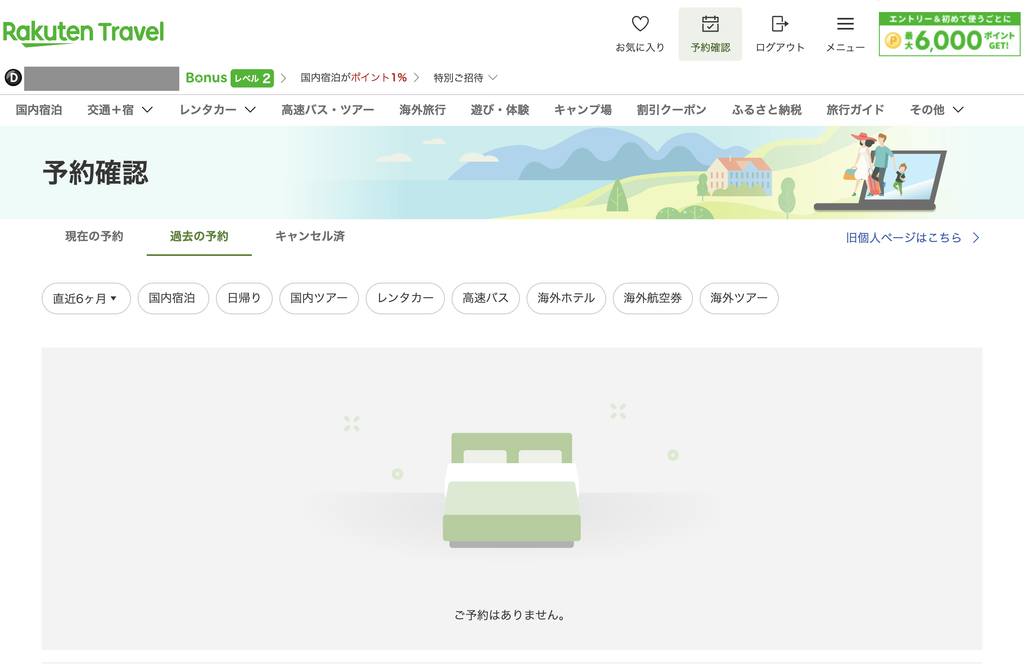Select the 過去の予約 tab
1024x667 pixels.
click(x=199, y=236)
